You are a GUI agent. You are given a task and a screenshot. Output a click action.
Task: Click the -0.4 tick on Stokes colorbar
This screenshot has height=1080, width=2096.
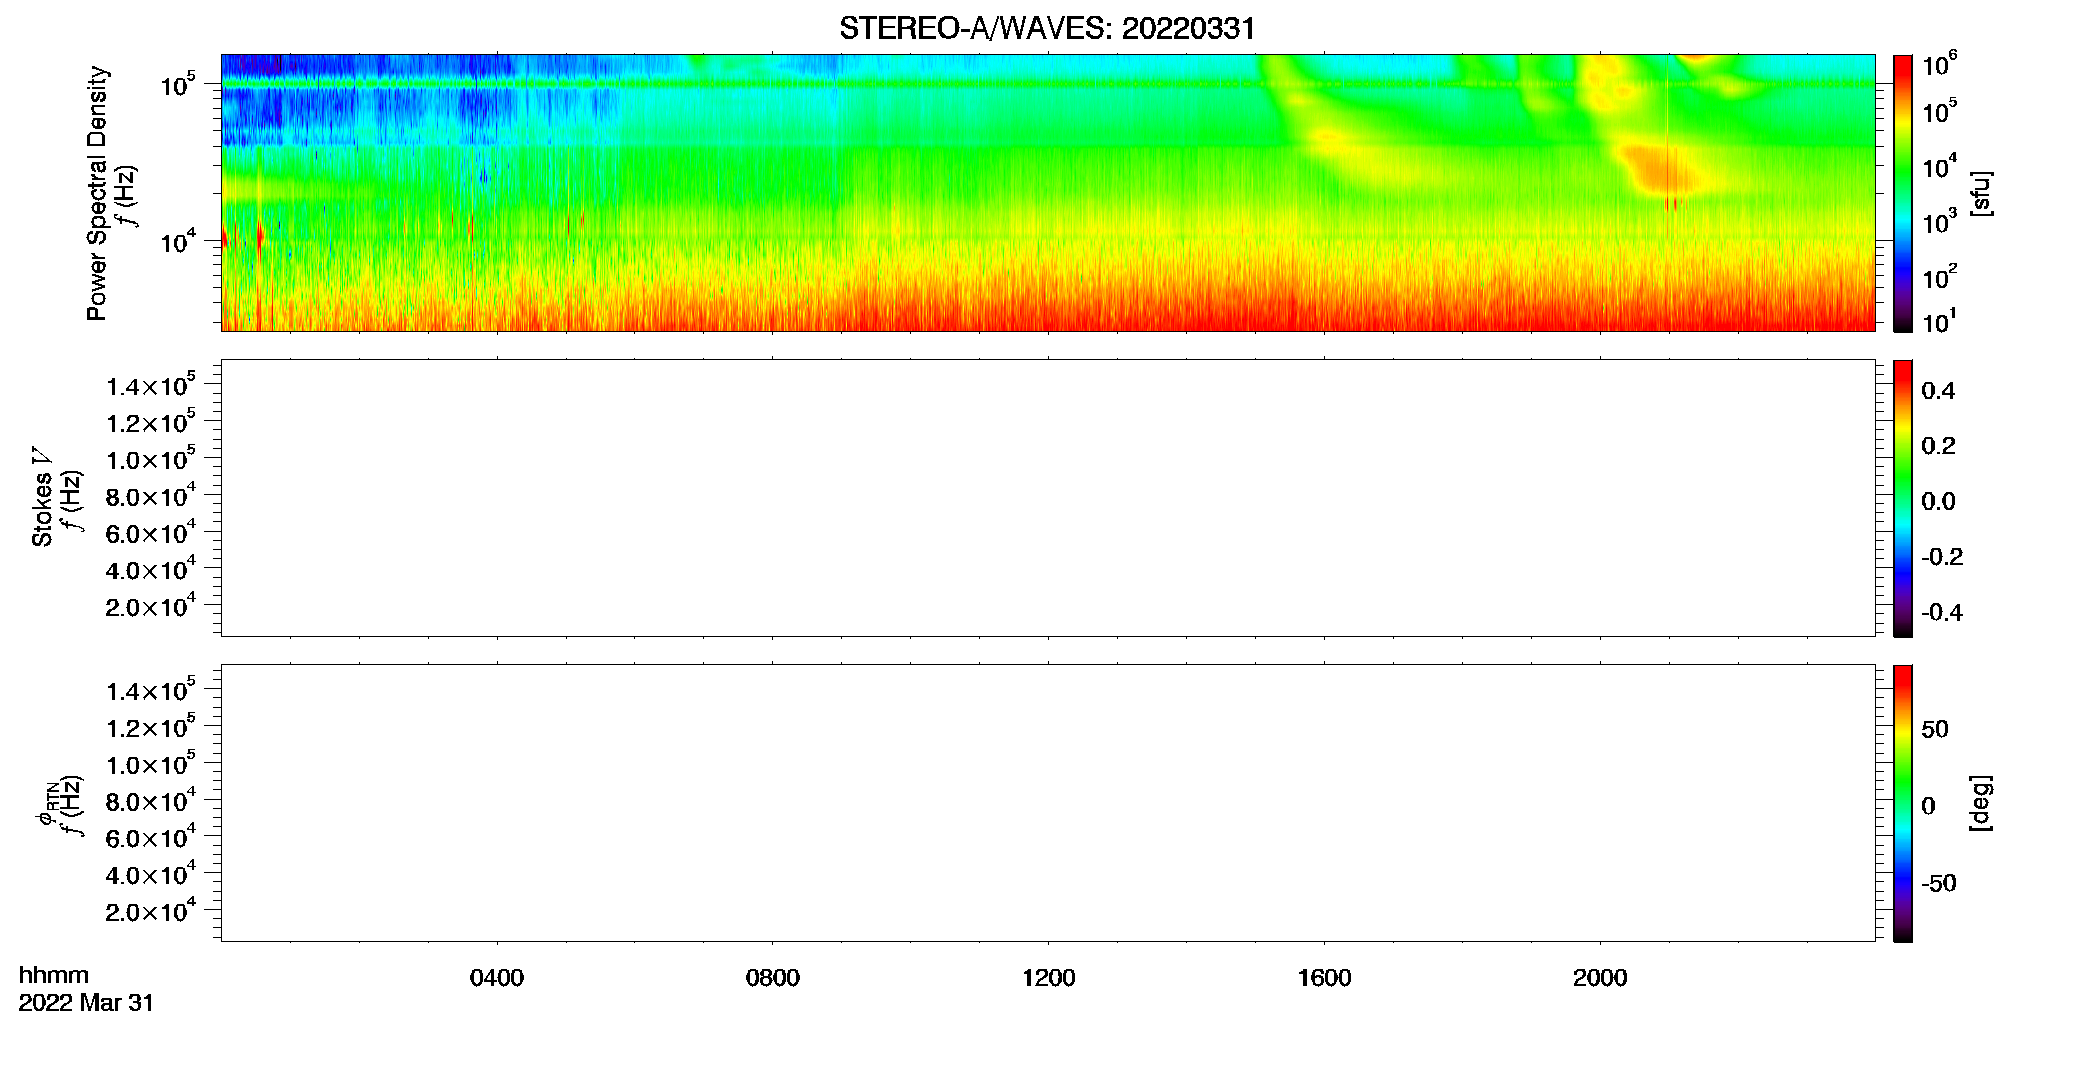click(x=1942, y=612)
